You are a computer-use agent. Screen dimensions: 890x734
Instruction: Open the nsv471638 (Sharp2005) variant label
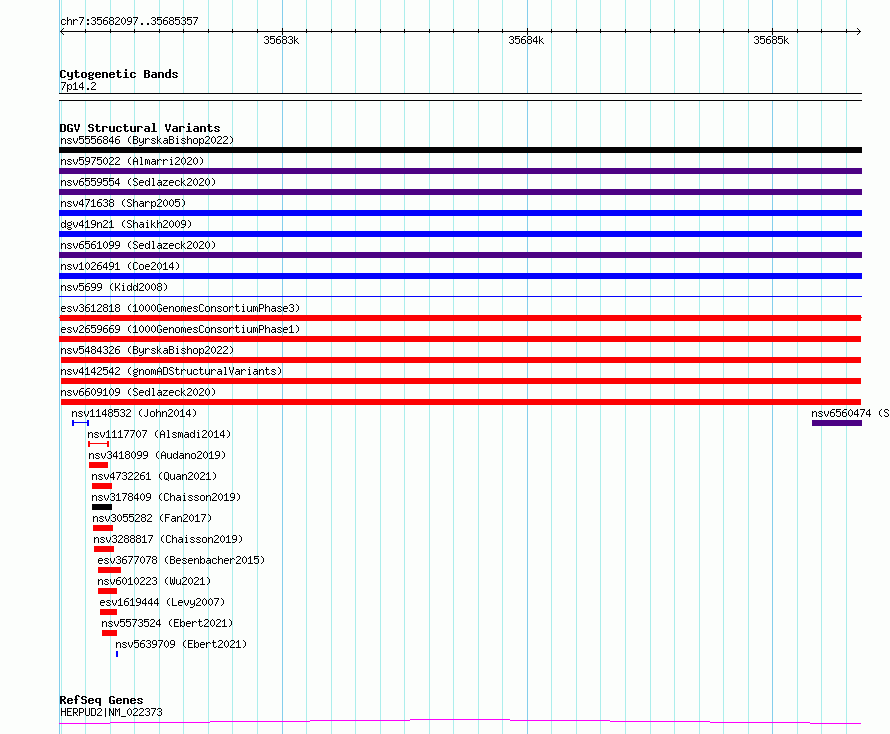tap(123, 203)
